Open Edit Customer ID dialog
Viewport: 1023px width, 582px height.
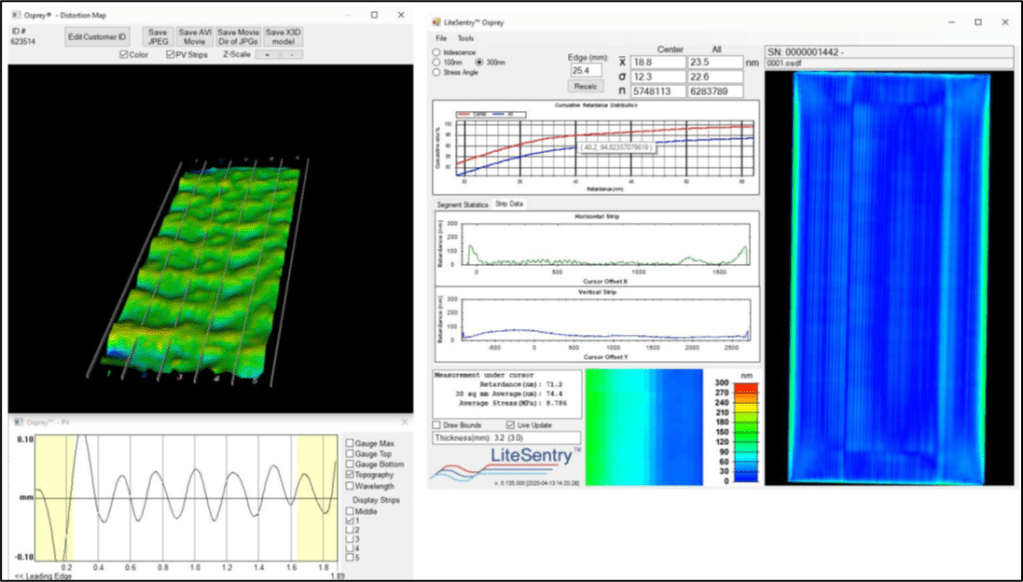tap(97, 37)
